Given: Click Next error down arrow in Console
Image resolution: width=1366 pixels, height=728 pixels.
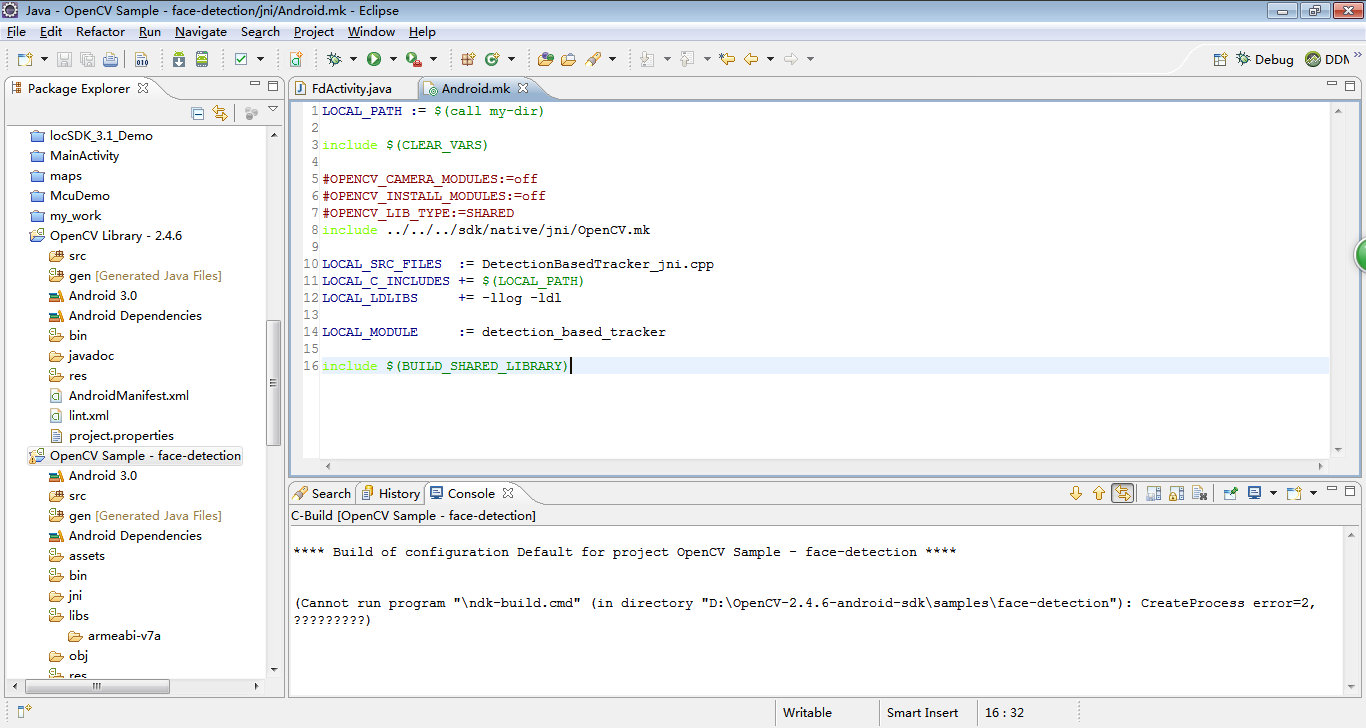Looking at the screenshot, I should (x=1076, y=493).
